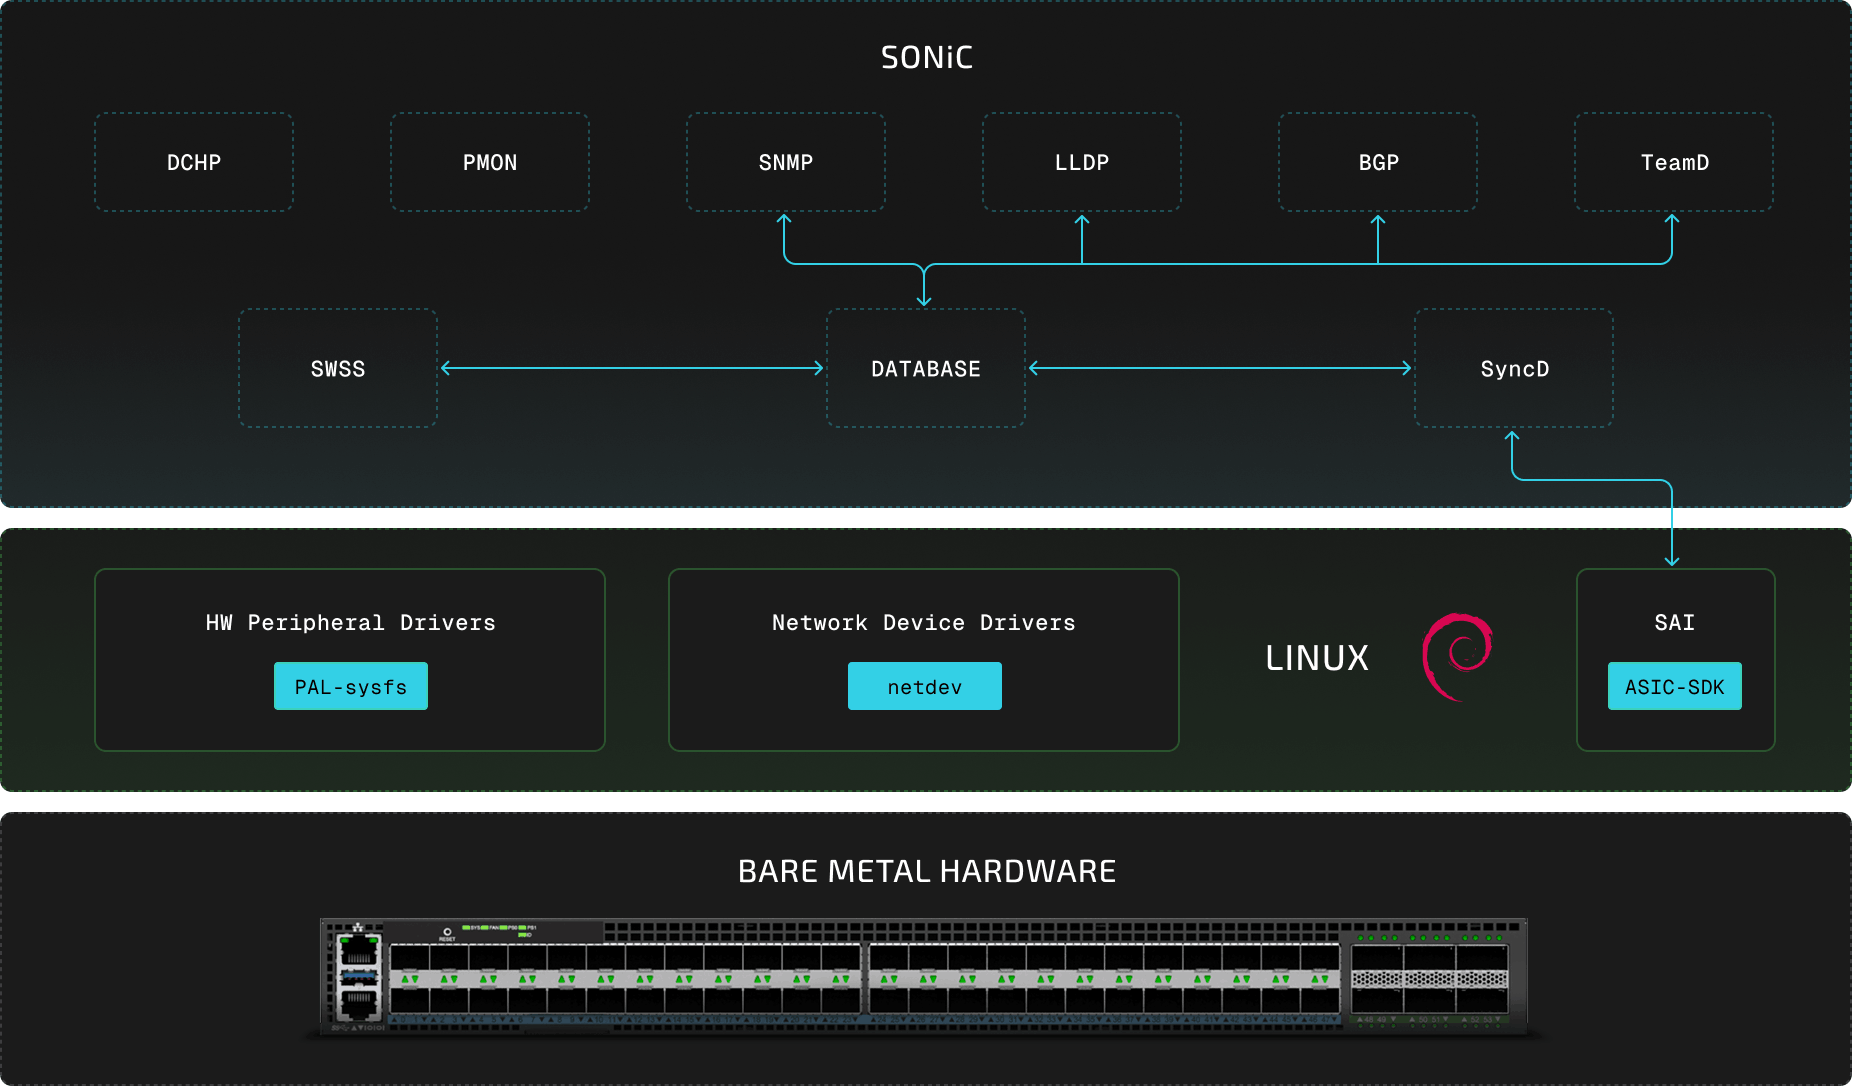The image size is (1852, 1086).
Task: Click the network switch hardware image
Action: (924, 977)
